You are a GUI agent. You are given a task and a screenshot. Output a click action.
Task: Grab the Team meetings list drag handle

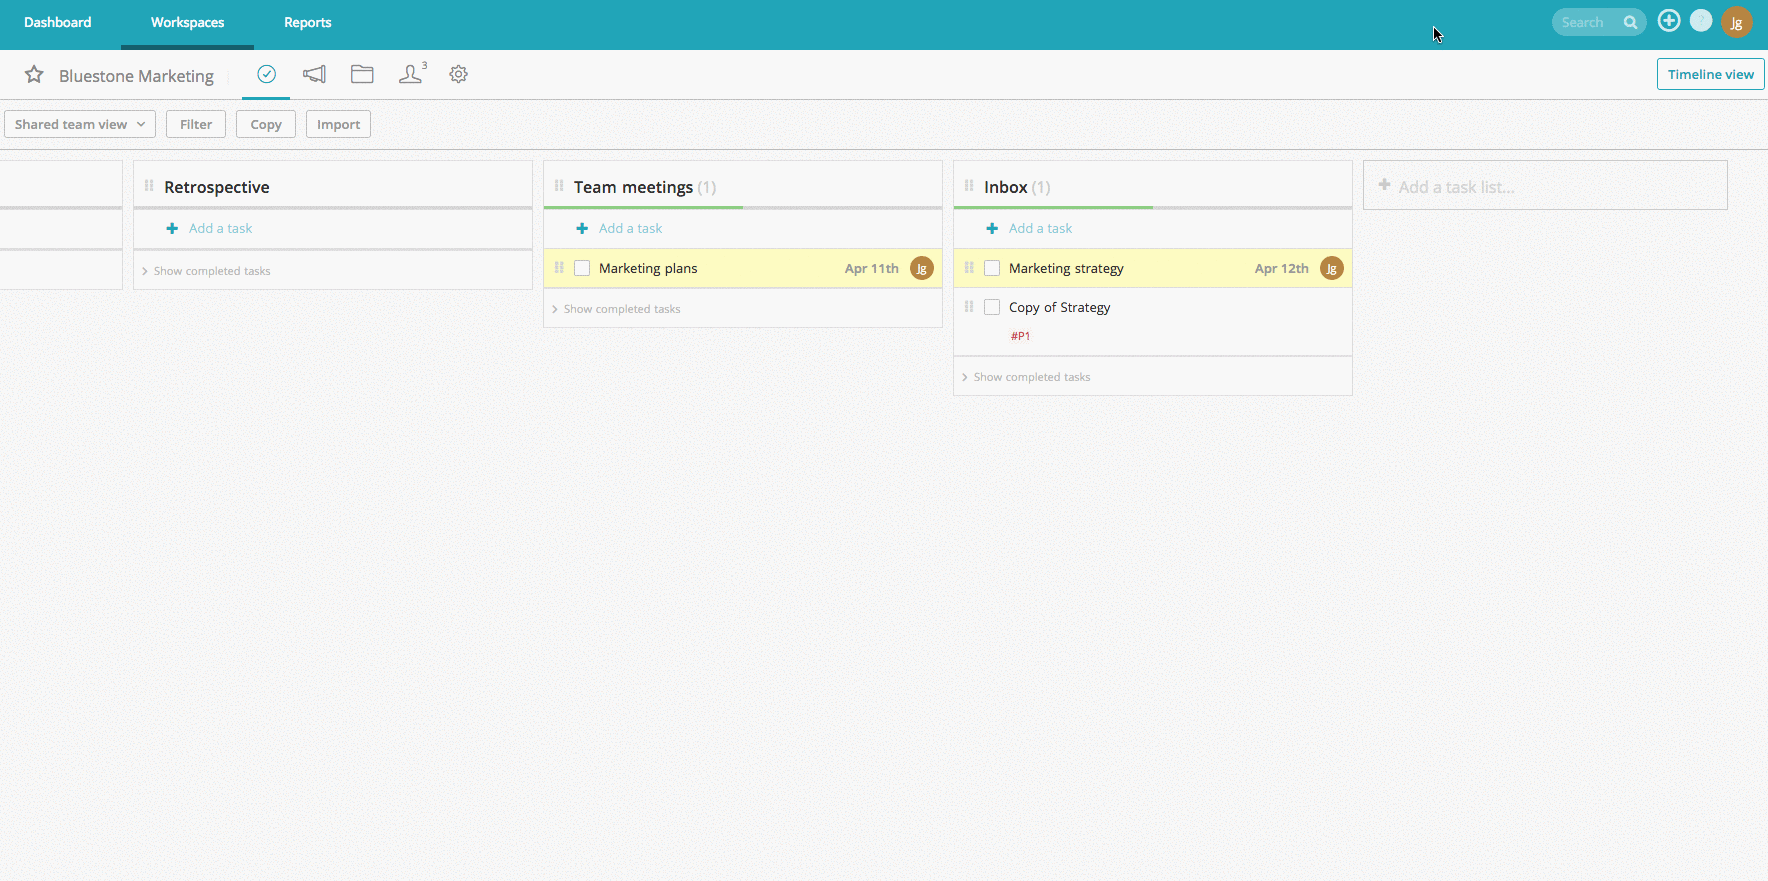click(x=559, y=186)
